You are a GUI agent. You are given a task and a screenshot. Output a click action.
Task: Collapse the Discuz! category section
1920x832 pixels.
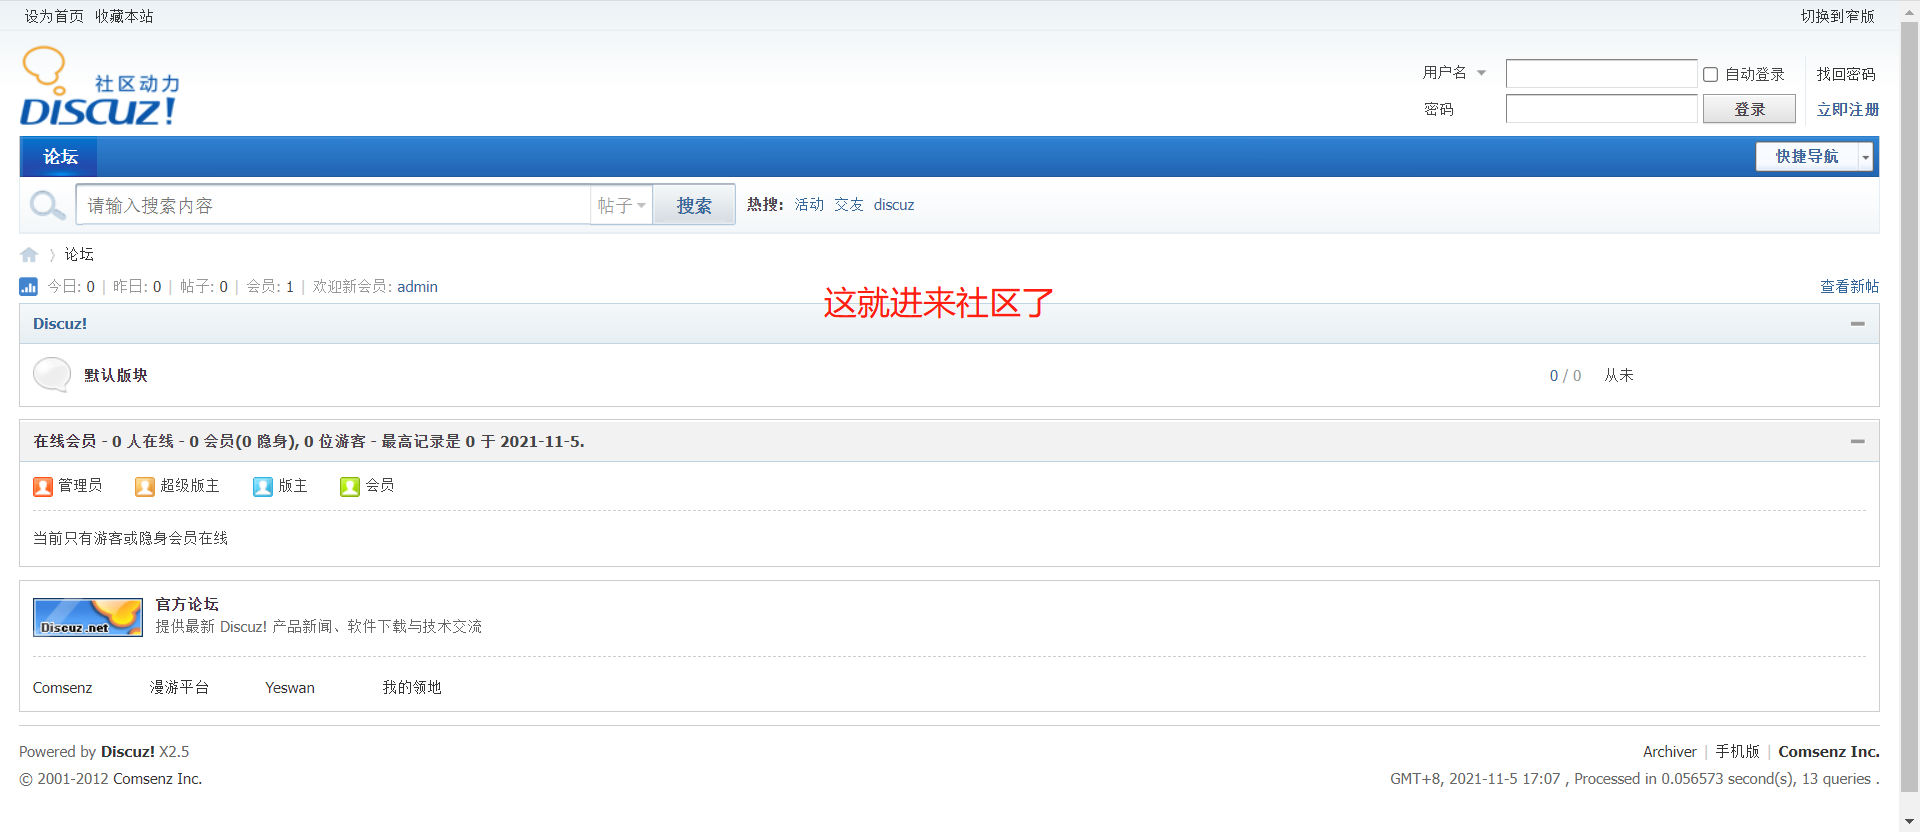click(1857, 324)
